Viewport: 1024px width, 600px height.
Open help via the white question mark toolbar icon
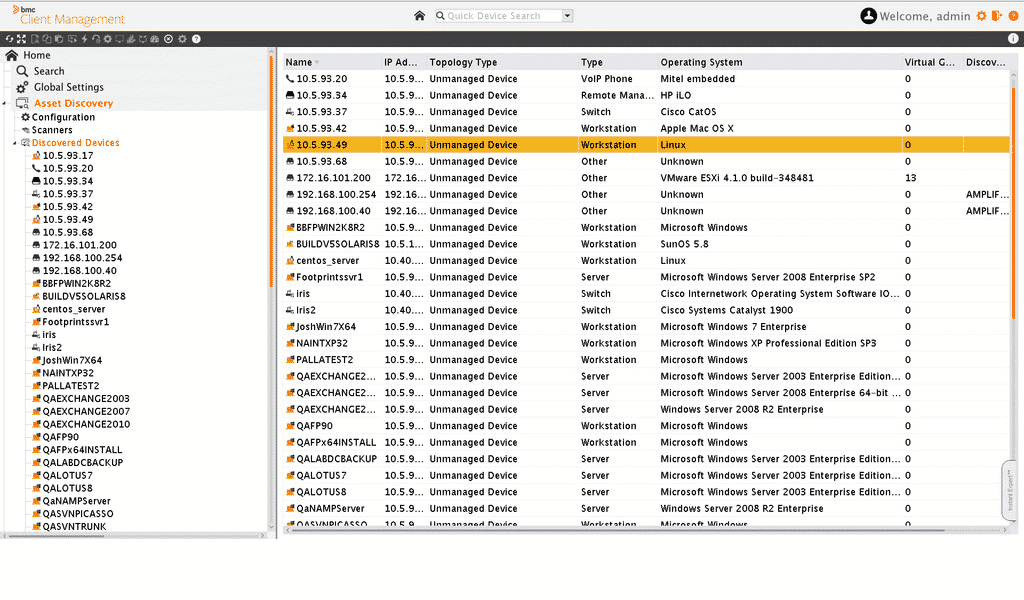point(196,39)
